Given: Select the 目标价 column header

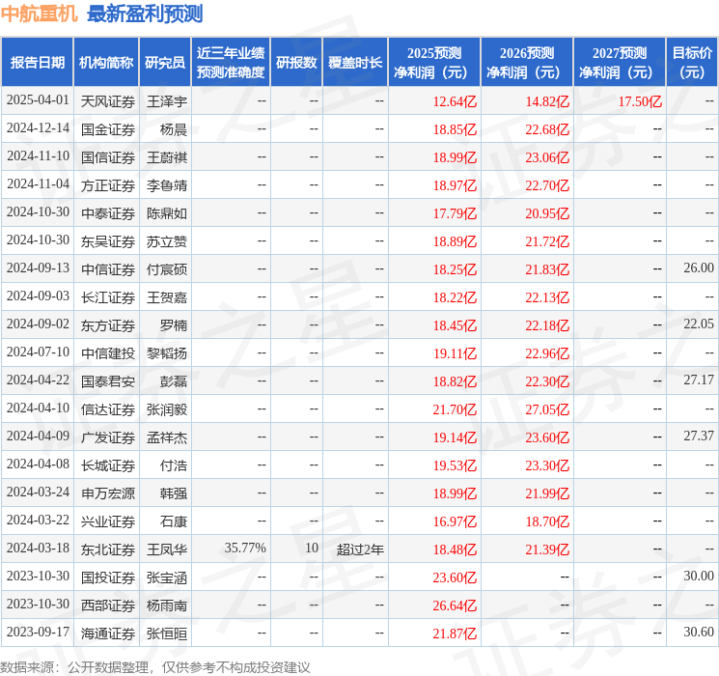Looking at the screenshot, I should click(692, 62).
